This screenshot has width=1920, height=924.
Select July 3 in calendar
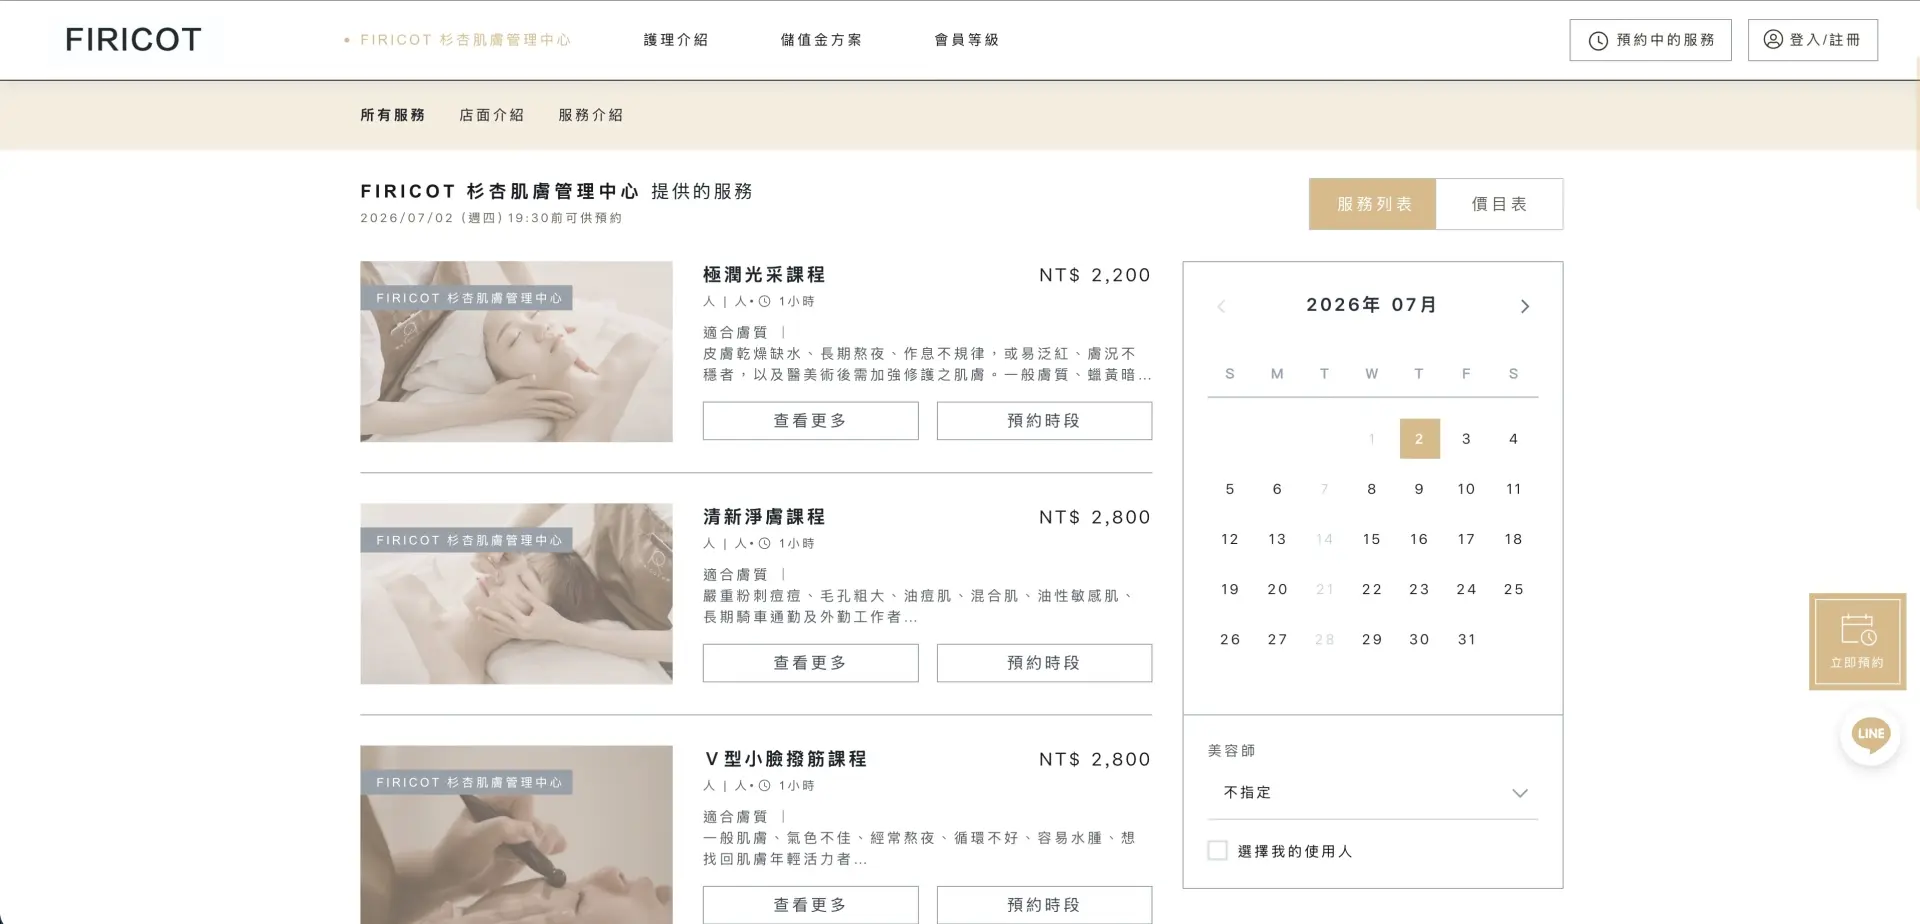click(x=1466, y=439)
